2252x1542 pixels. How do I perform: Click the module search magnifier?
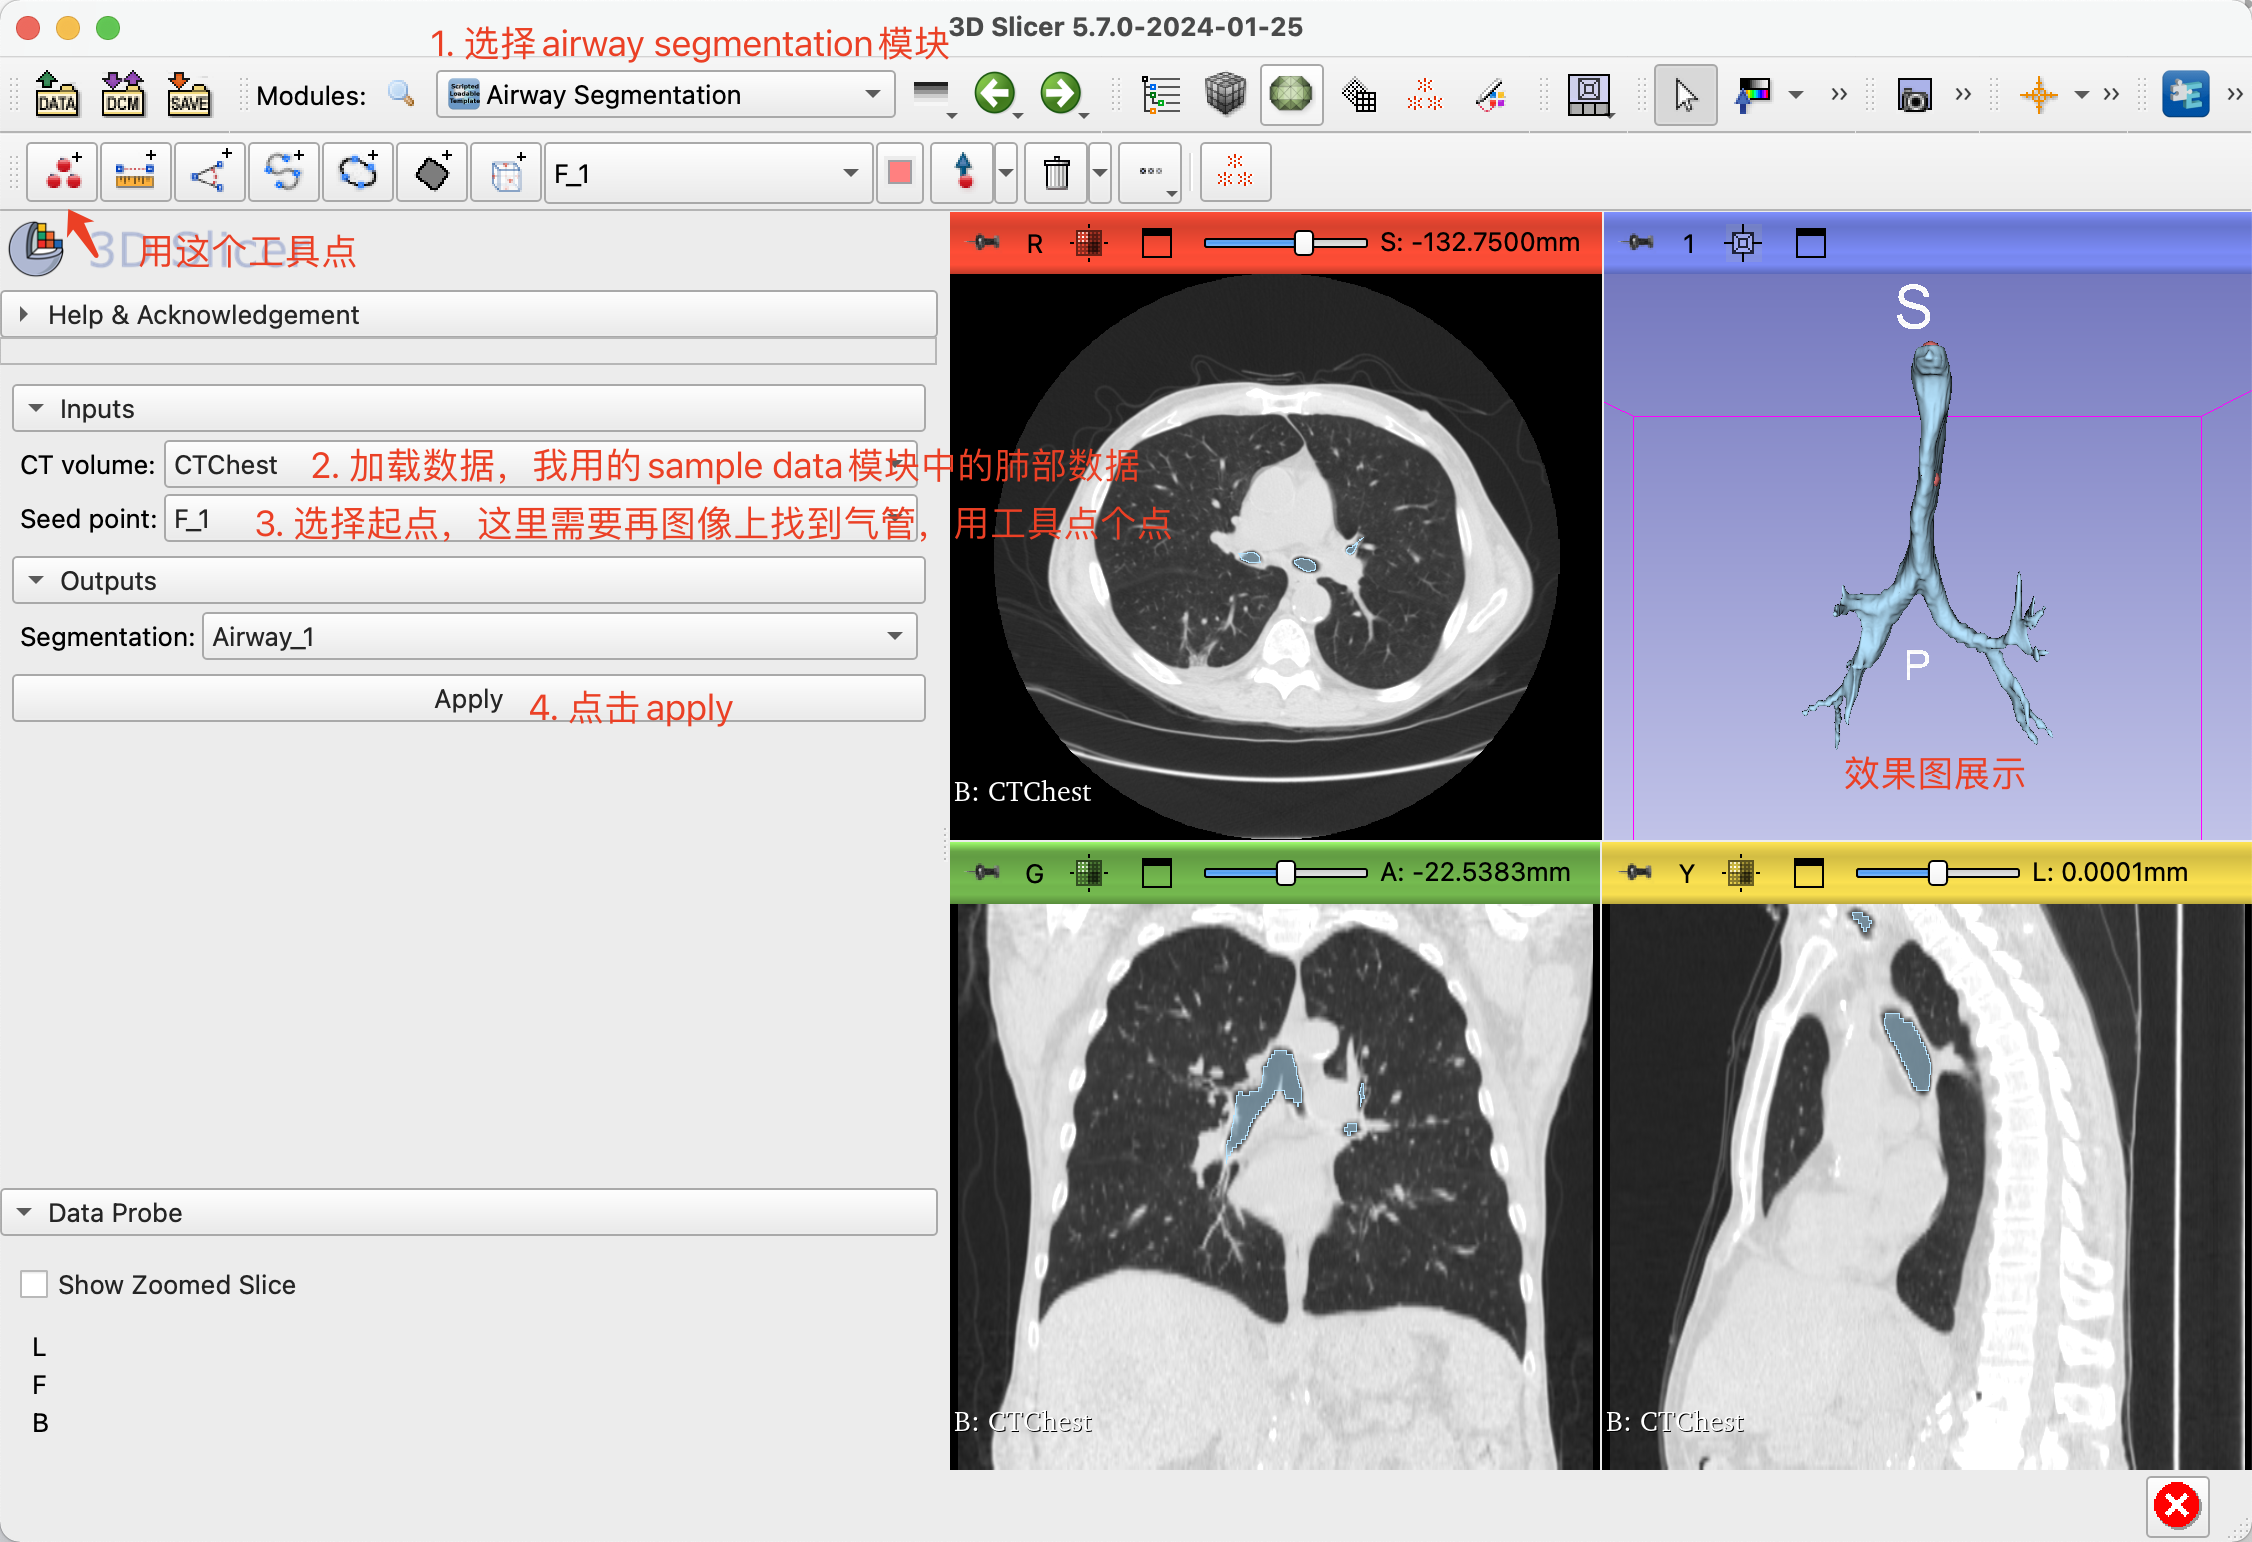tap(402, 94)
